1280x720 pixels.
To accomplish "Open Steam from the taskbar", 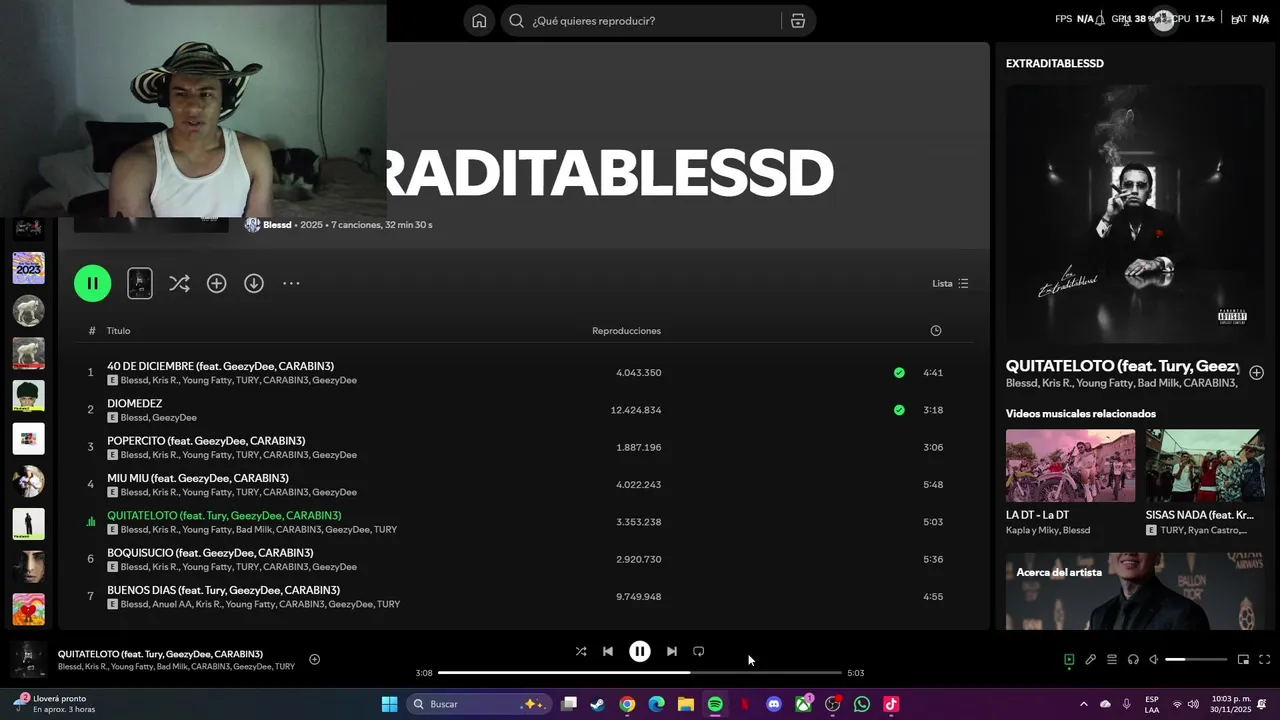I will coord(597,704).
